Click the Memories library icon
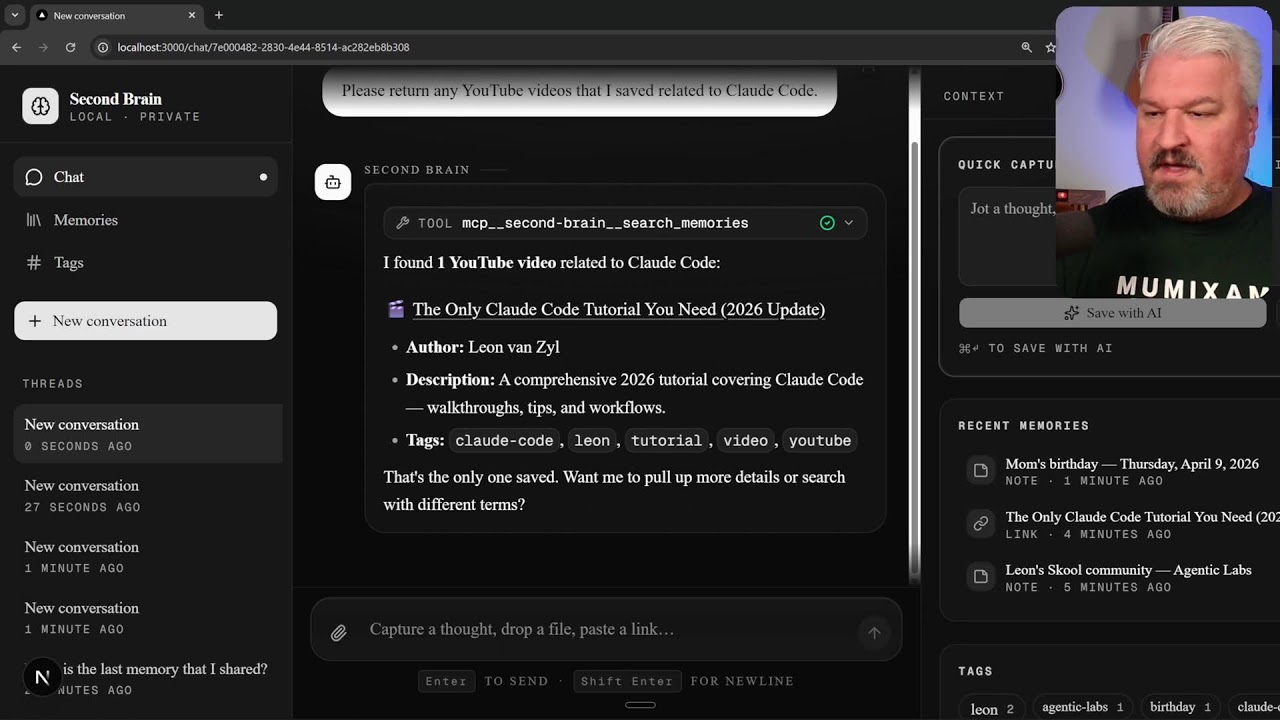The height and width of the screenshot is (720, 1280). click(x=34, y=220)
